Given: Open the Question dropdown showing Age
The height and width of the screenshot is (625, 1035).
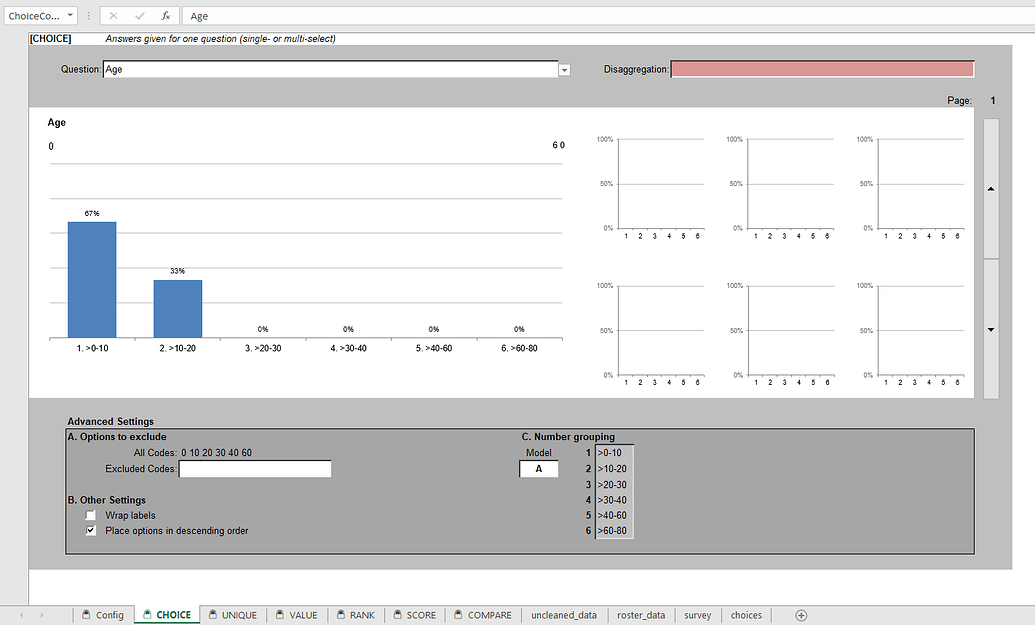Looking at the screenshot, I should tap(565, 69).
